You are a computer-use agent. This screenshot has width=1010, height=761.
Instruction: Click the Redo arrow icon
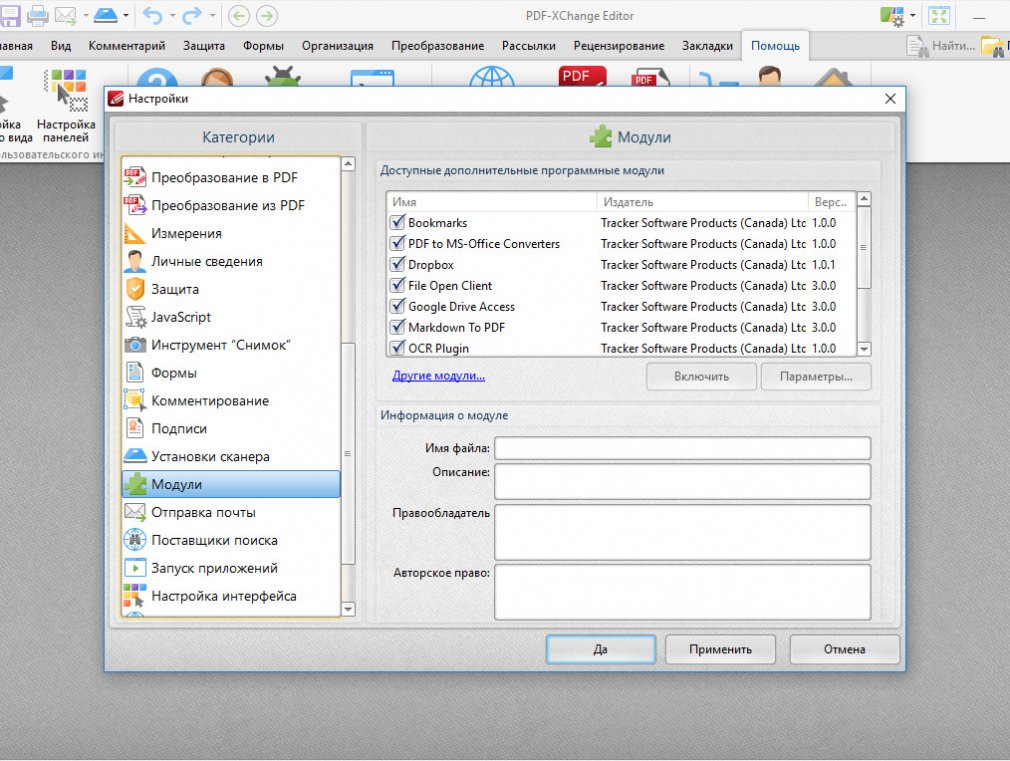click(x=192, y=15)
